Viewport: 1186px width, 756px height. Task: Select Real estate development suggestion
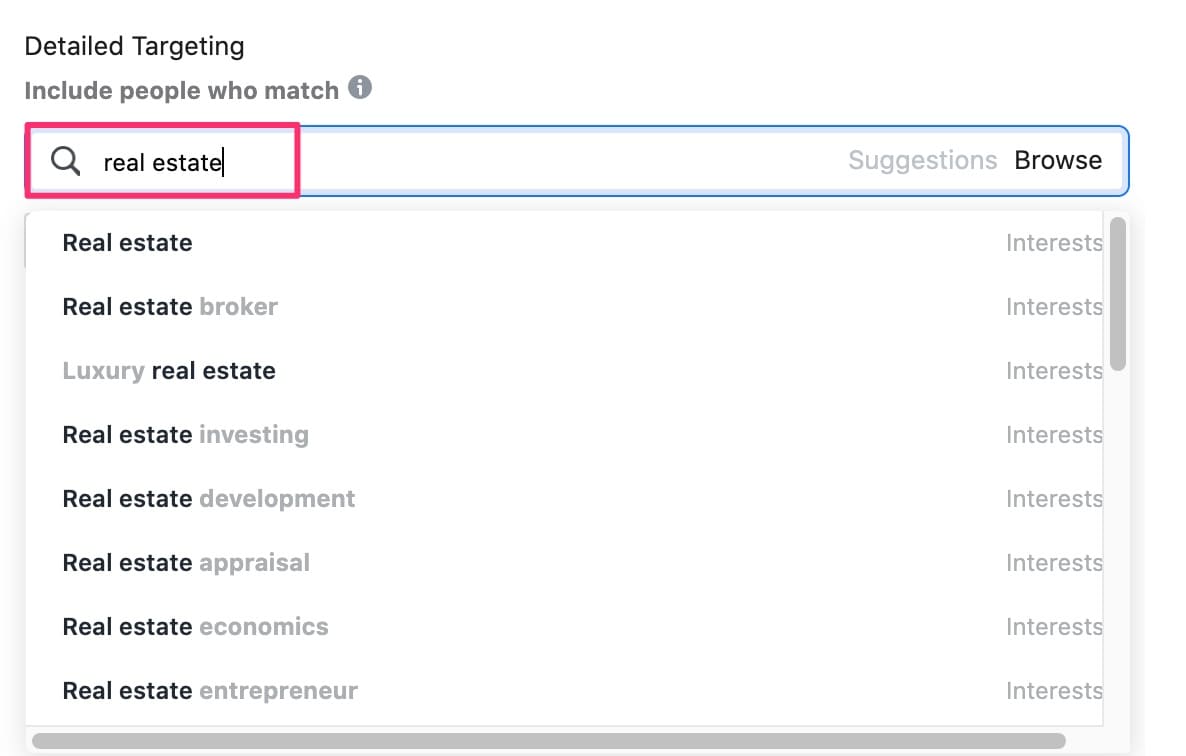tap(564, 499)
